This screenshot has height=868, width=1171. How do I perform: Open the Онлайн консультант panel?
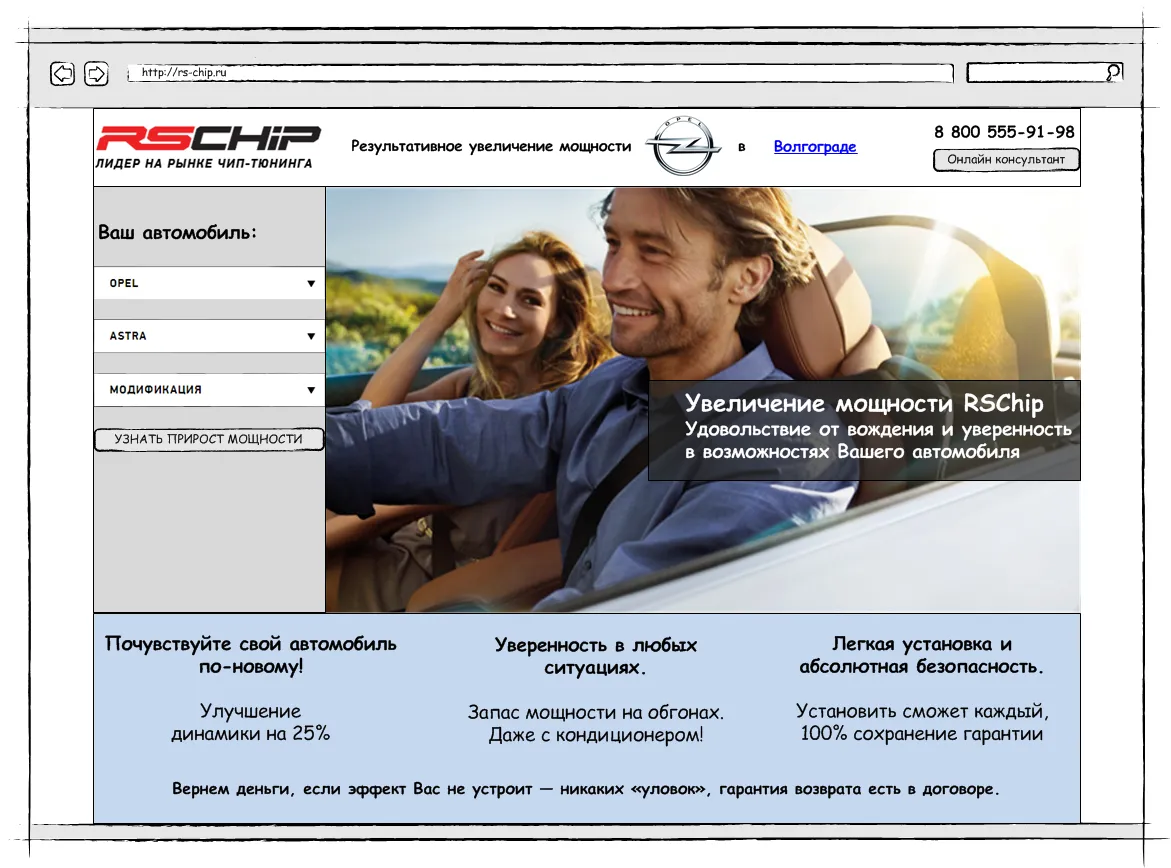click(x=1006, y=160)
